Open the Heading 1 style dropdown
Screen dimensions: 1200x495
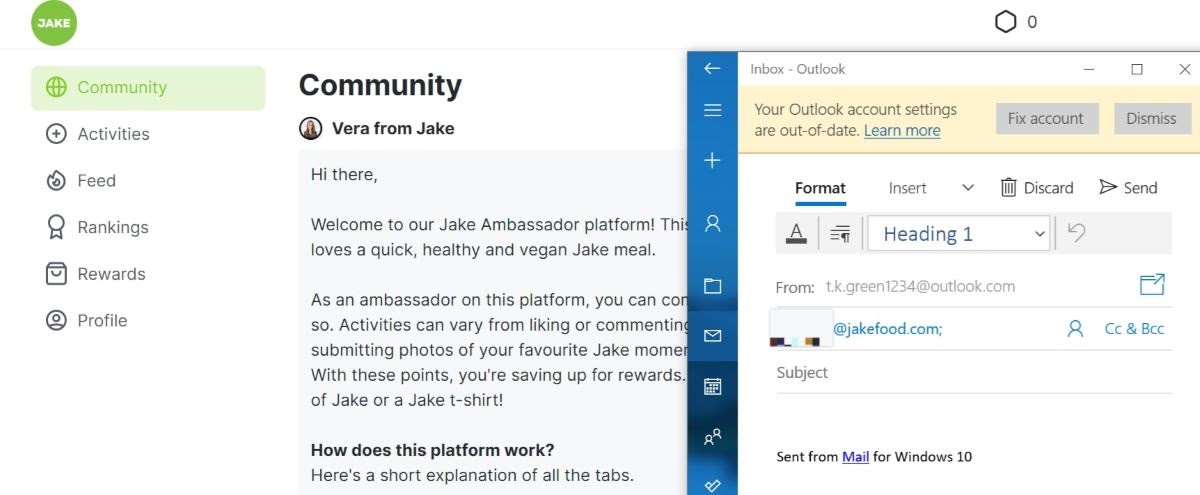click(x=959, y=234)
